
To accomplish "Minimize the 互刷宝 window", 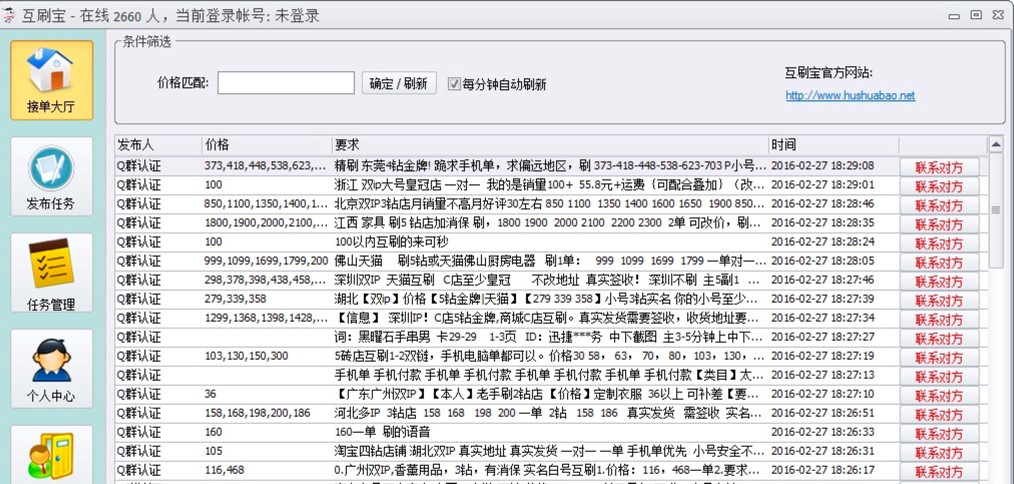I will [956, 16].
